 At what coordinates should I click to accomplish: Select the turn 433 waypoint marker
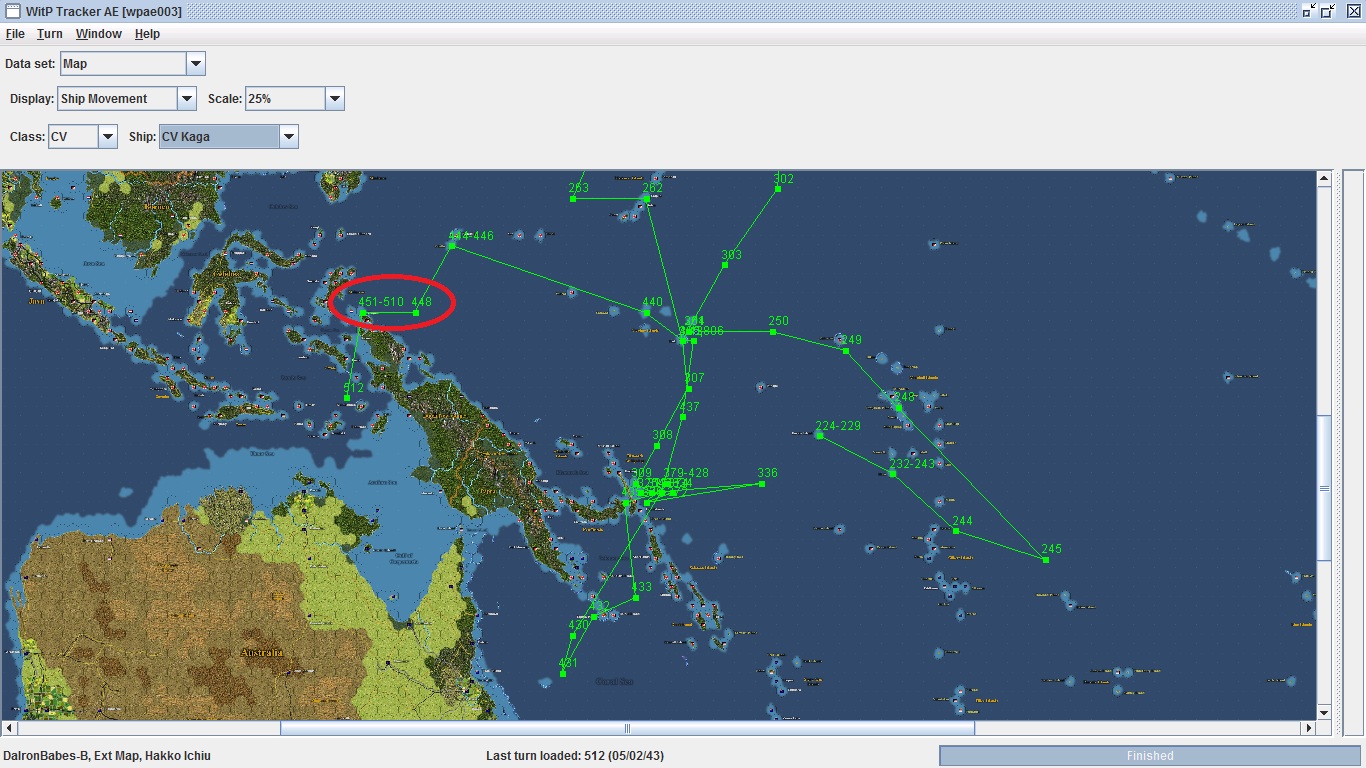pos(636,598)
